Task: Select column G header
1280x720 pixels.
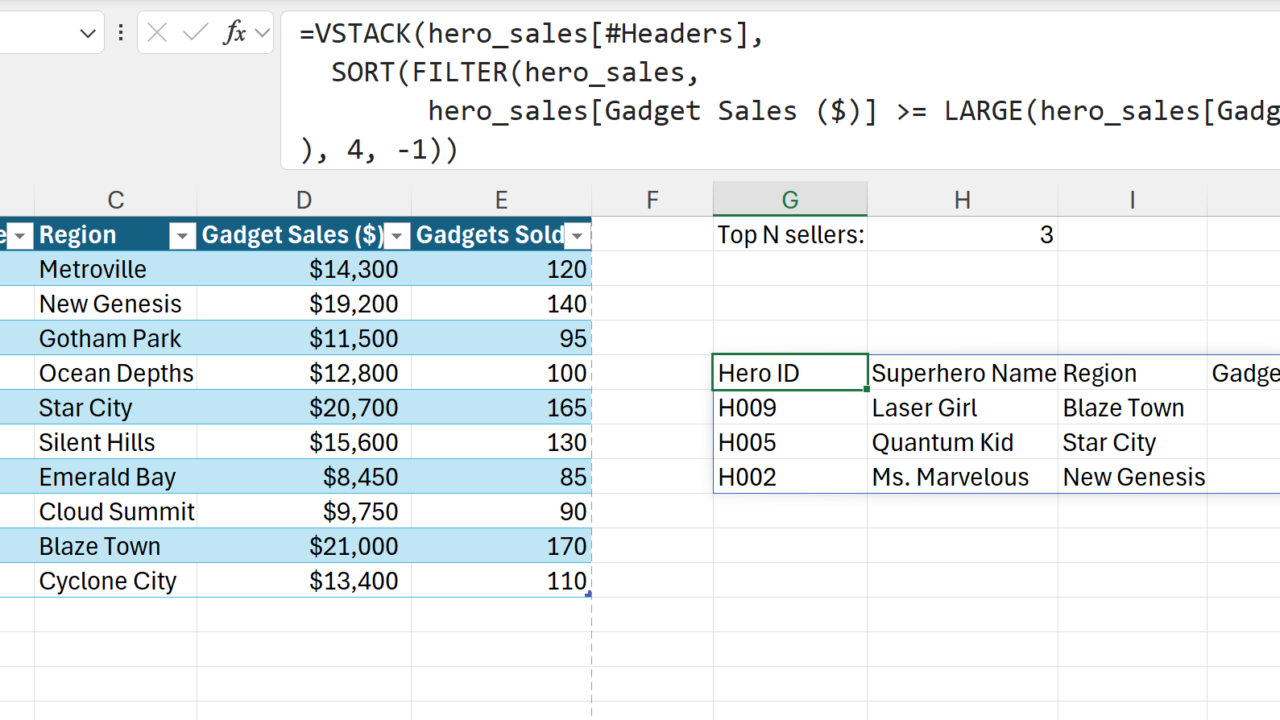Action: tap(790, 200)
